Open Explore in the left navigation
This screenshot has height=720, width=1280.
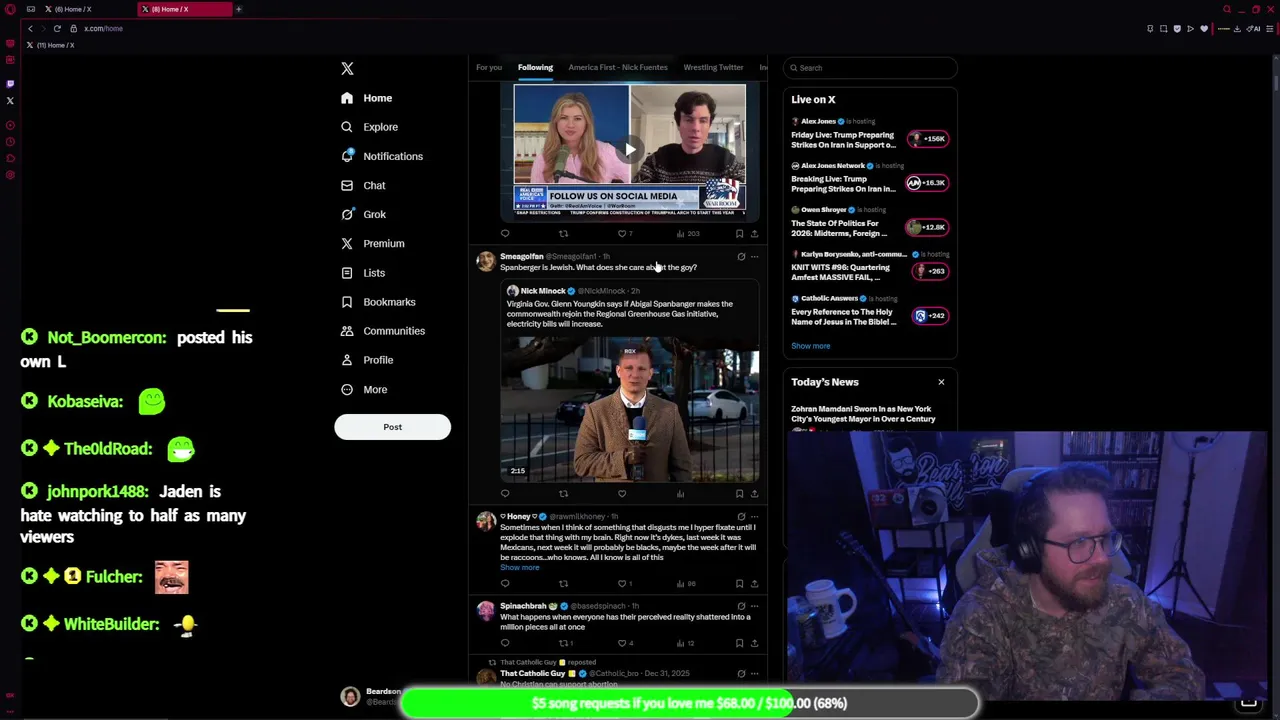coord(368,127)
